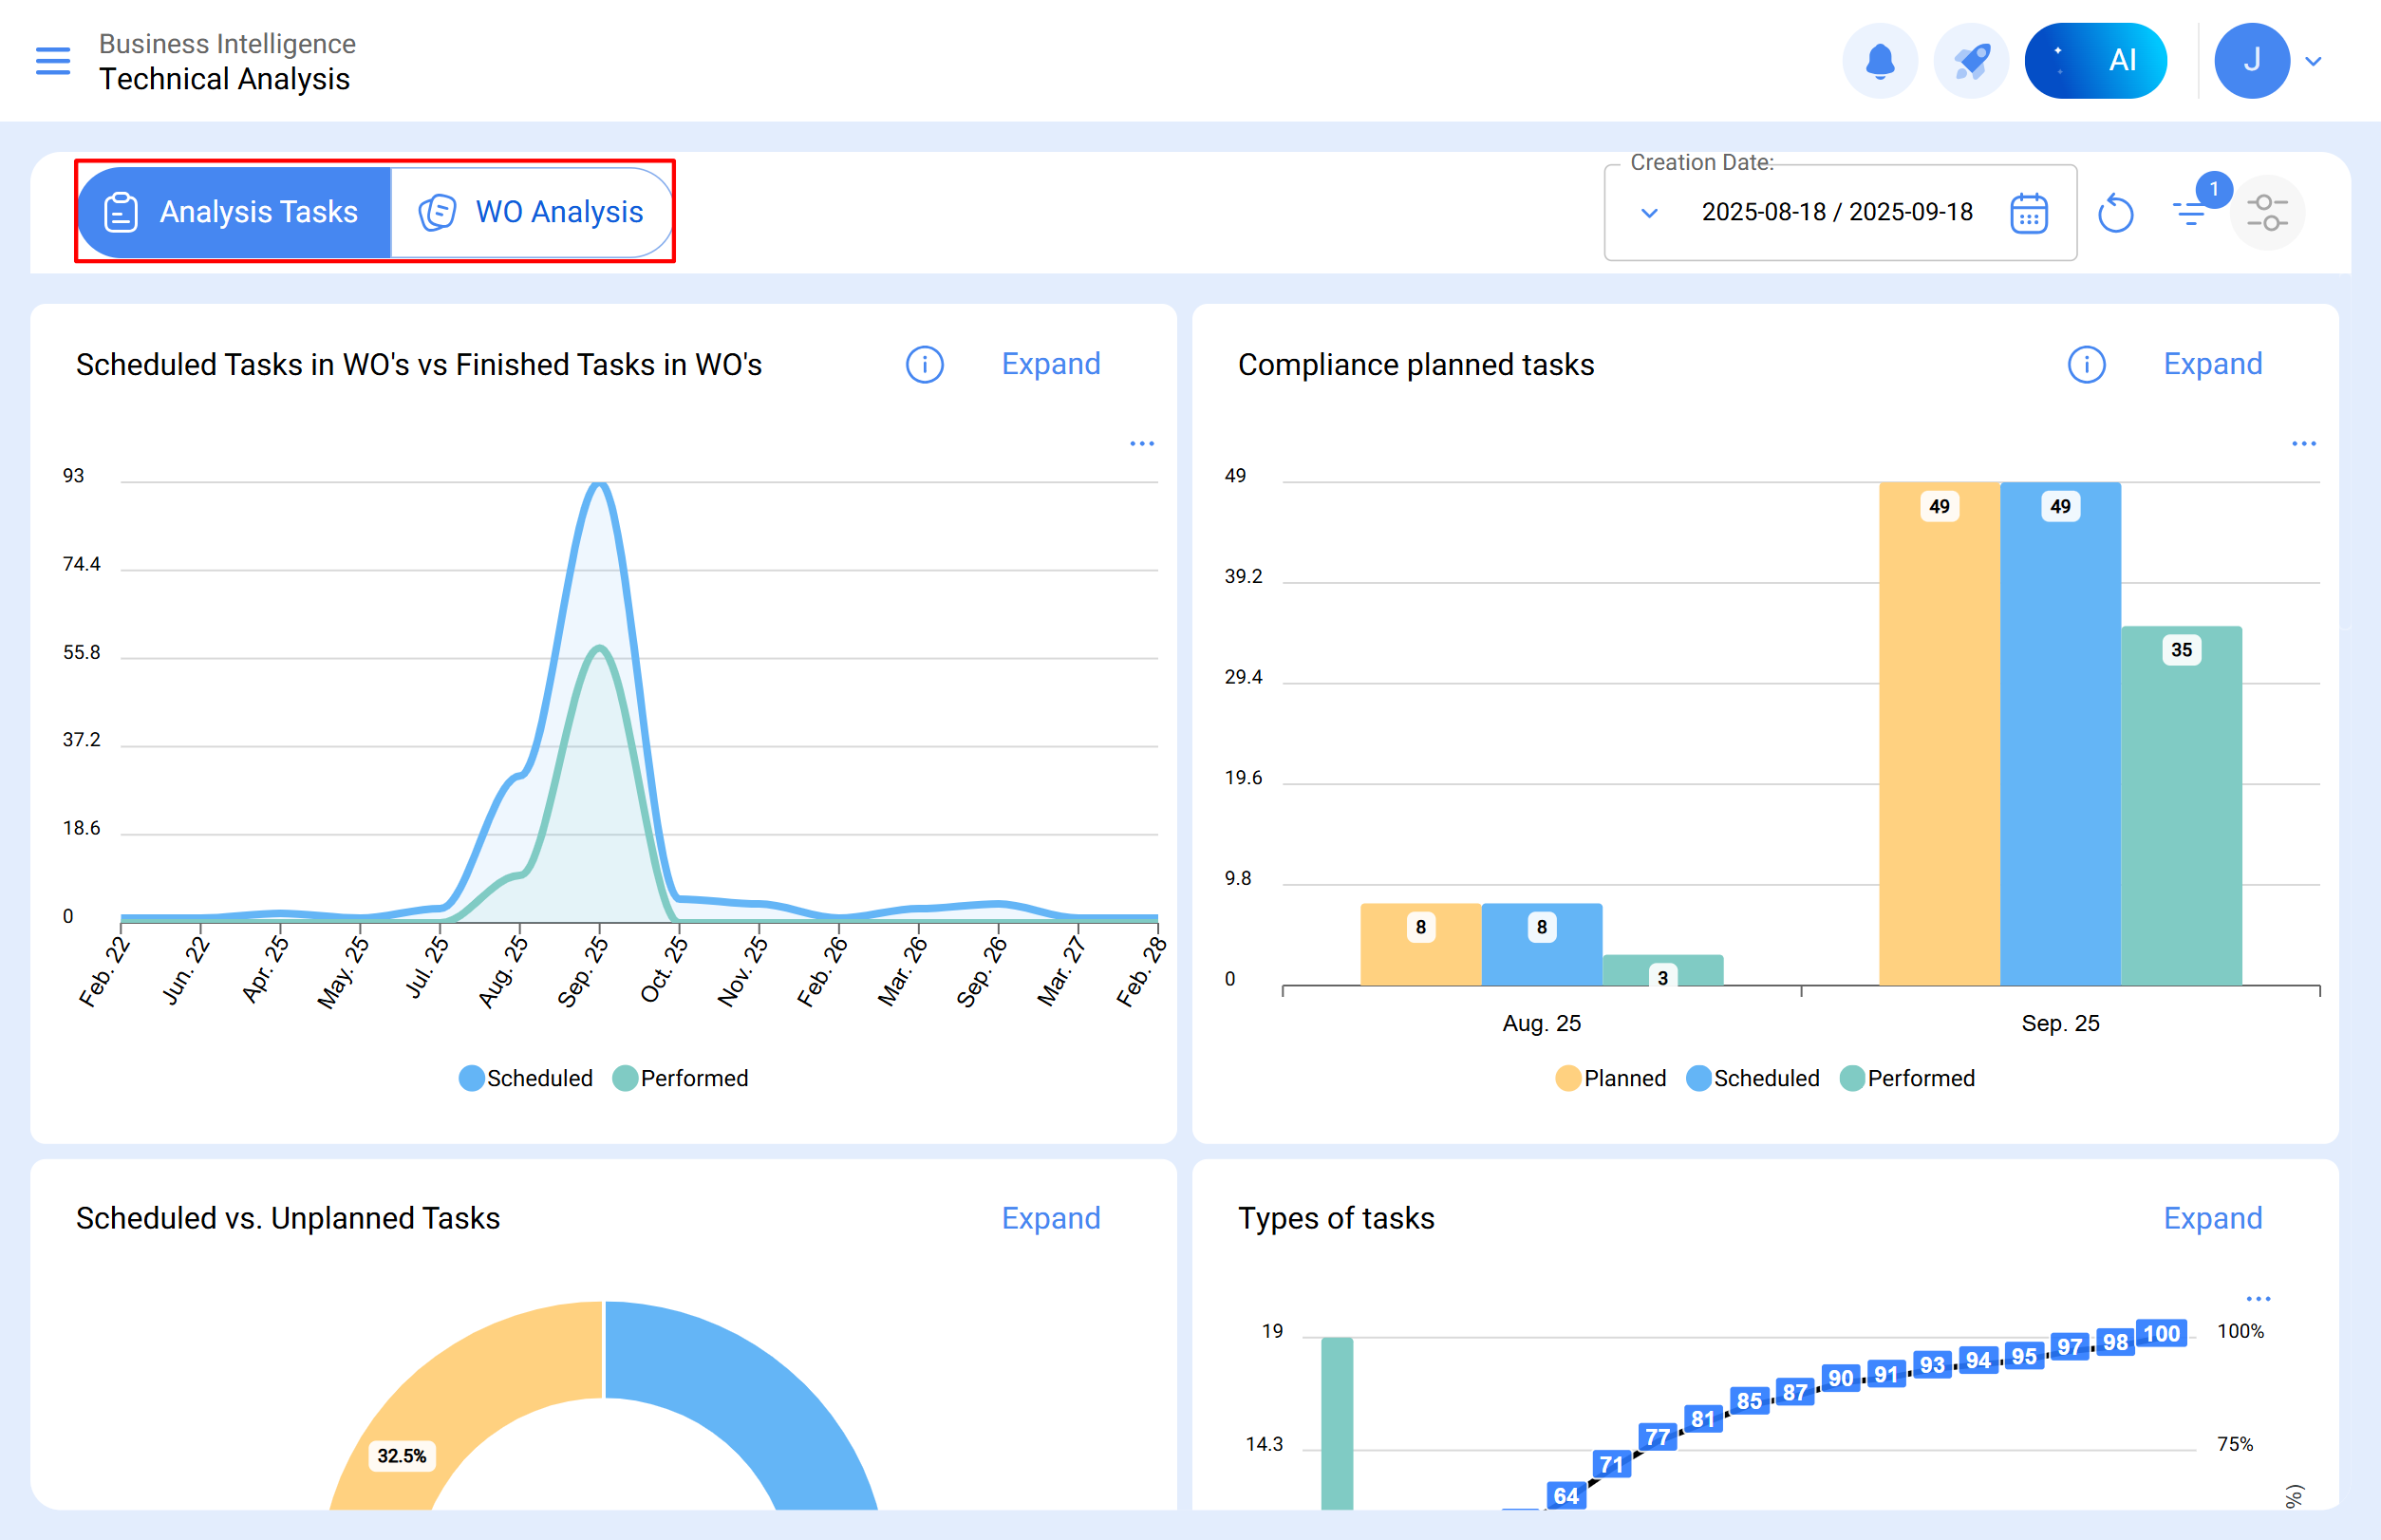Open the calendar date picker icon
The height and width of the screenshot is (1540, 2381).
2028,213
